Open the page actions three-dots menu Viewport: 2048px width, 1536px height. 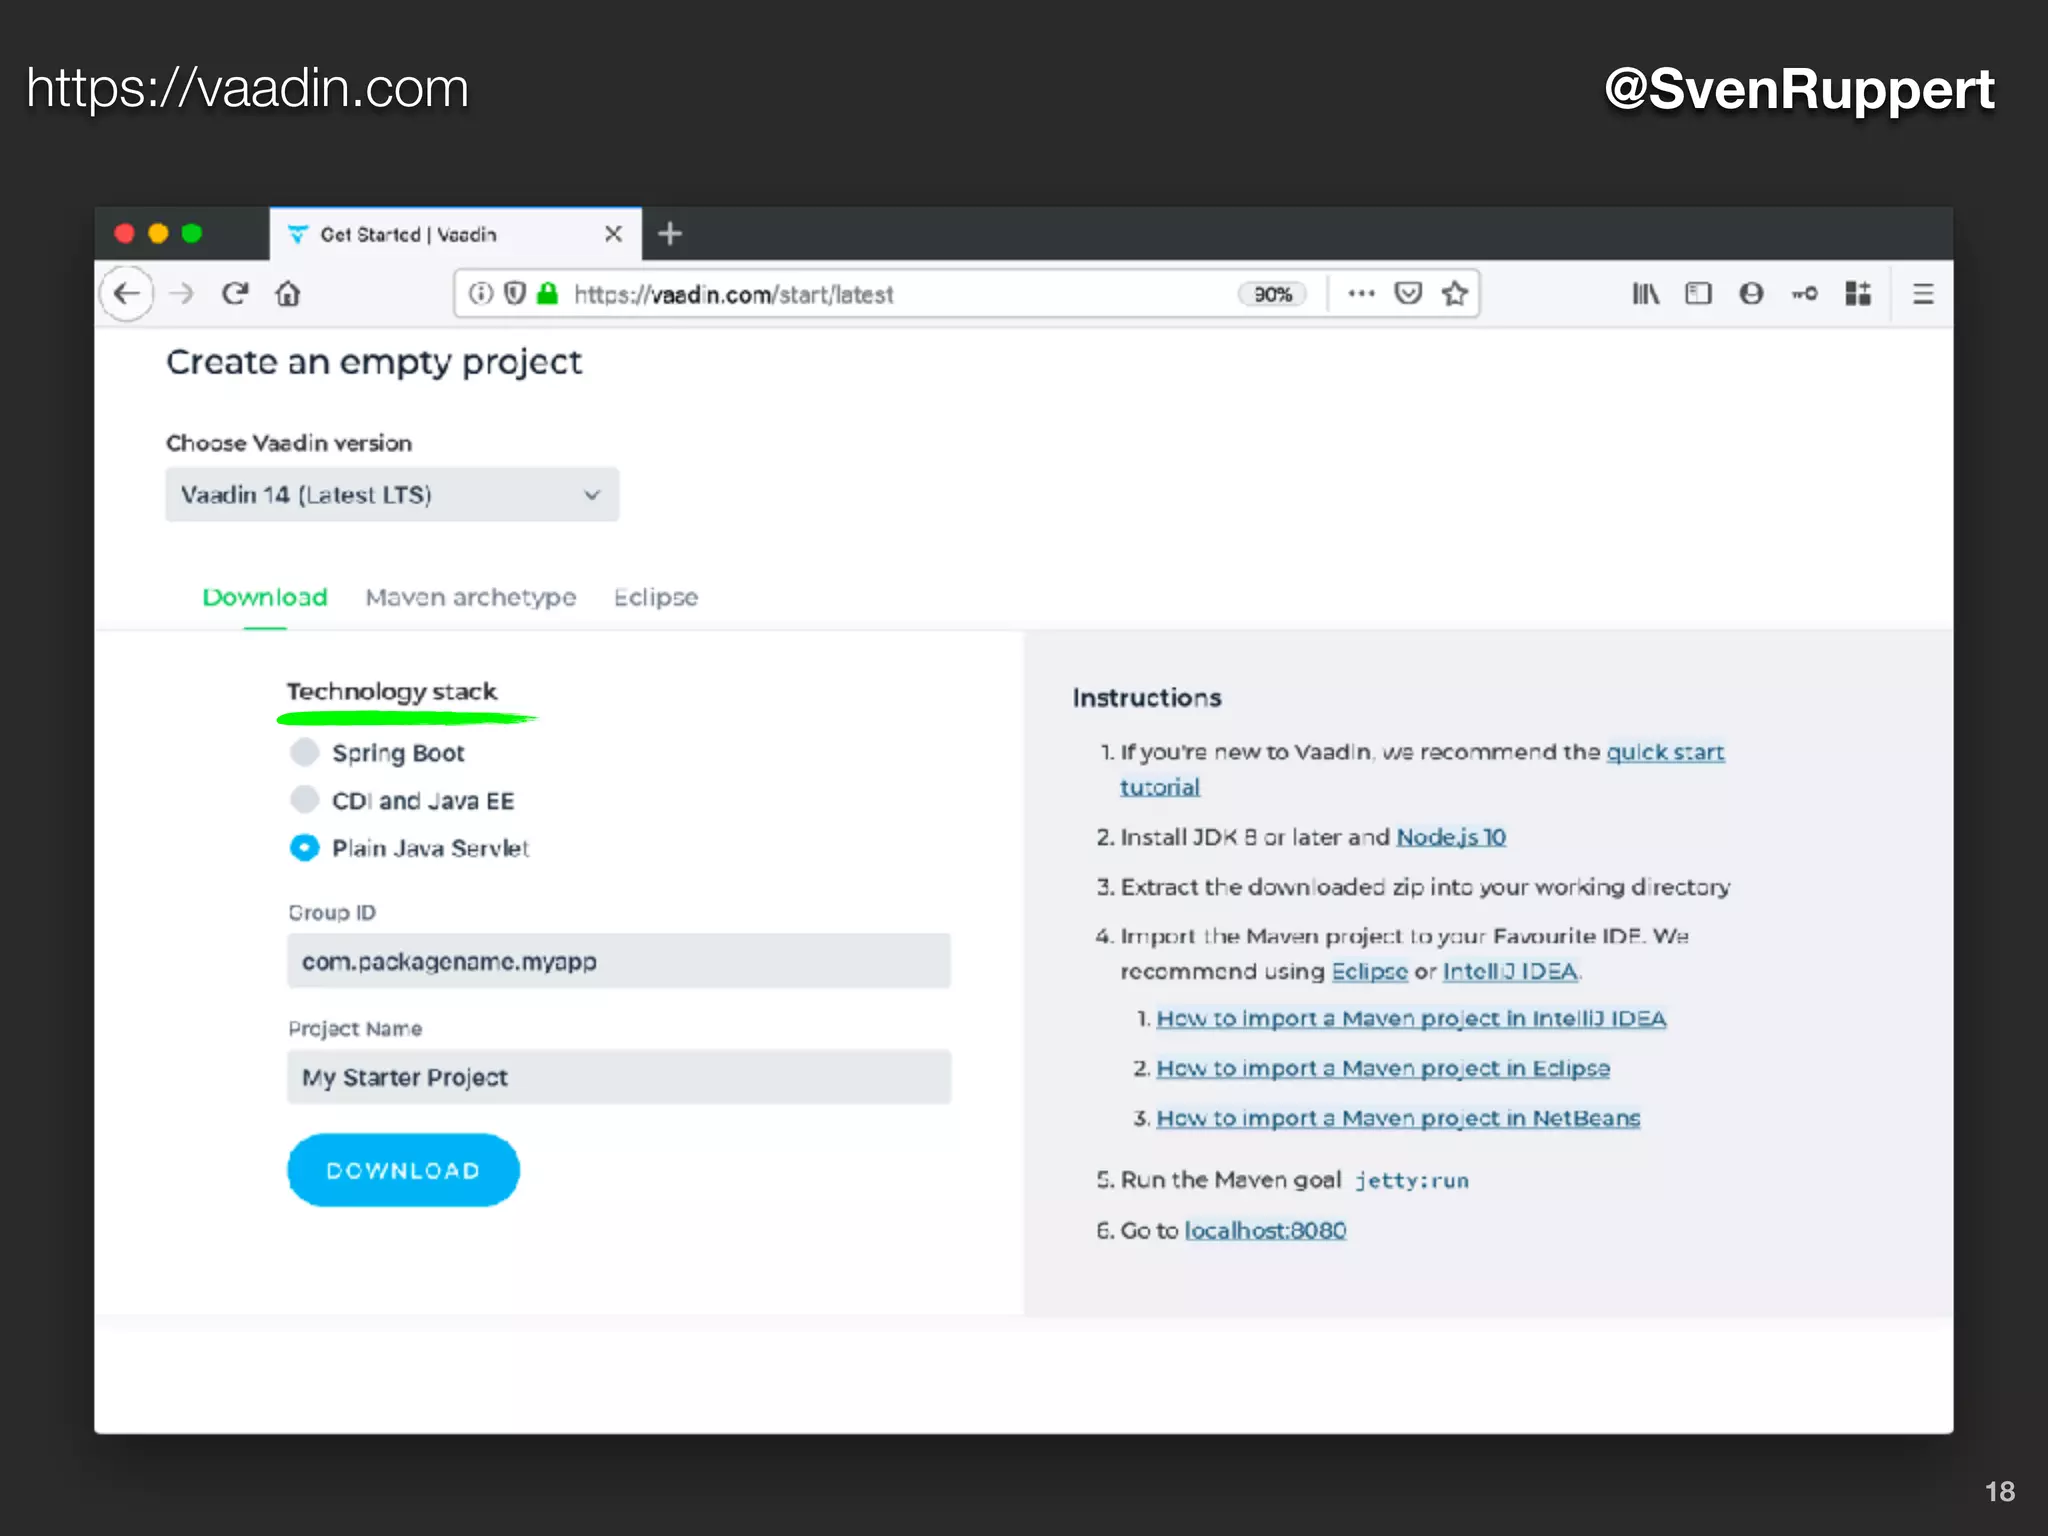tap(1361, 294)
